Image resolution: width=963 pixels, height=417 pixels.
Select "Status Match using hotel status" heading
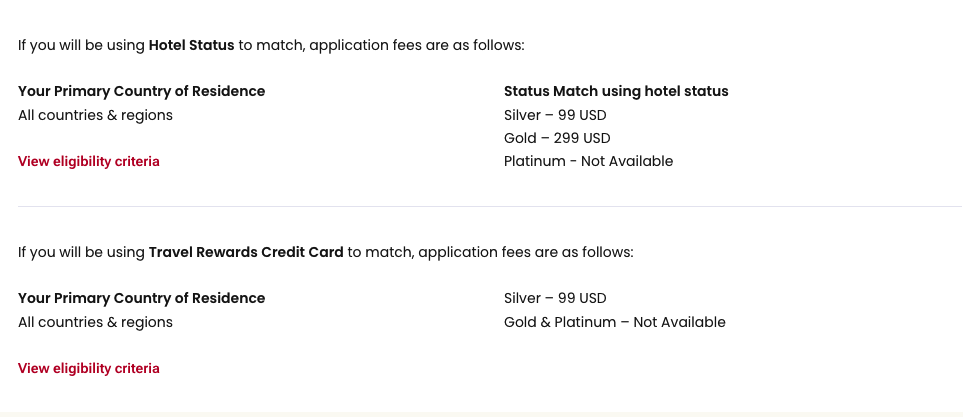coord(616,91)
